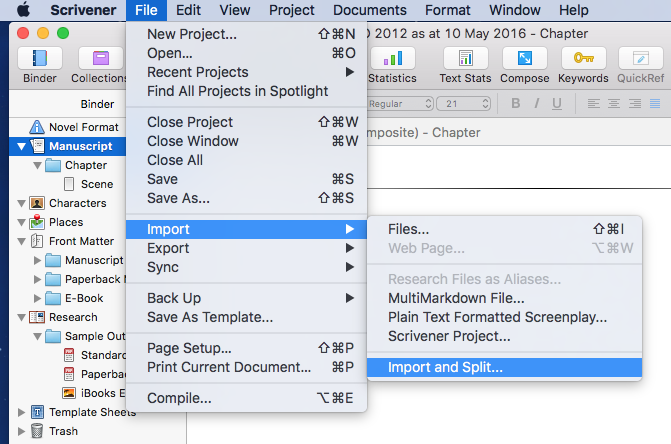Expand the Trash item

point(21,431)
